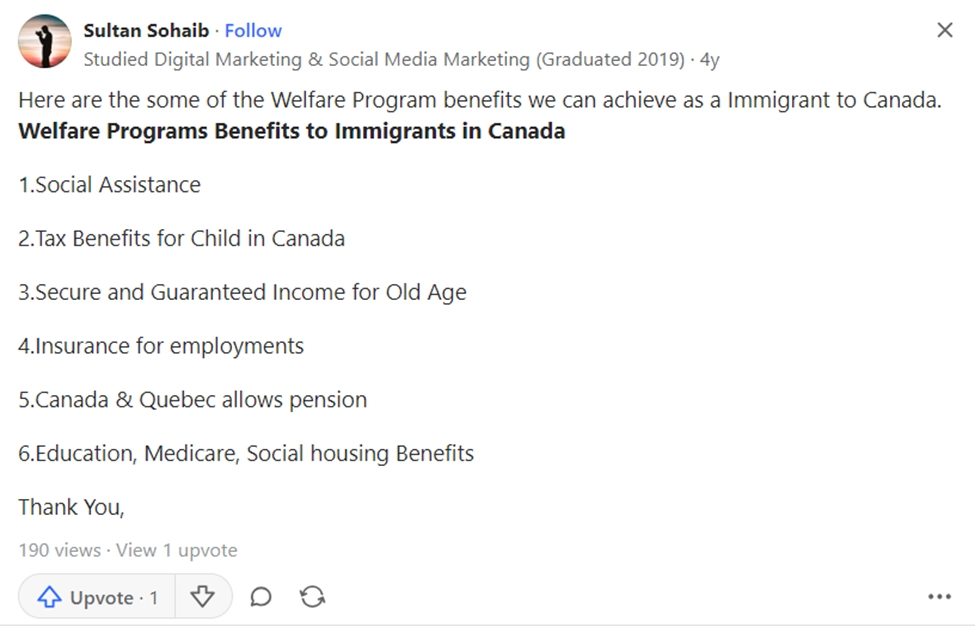Click the Tax Benefits for Child line
This screenshot has height=627, width=975.
click(182, 238)
